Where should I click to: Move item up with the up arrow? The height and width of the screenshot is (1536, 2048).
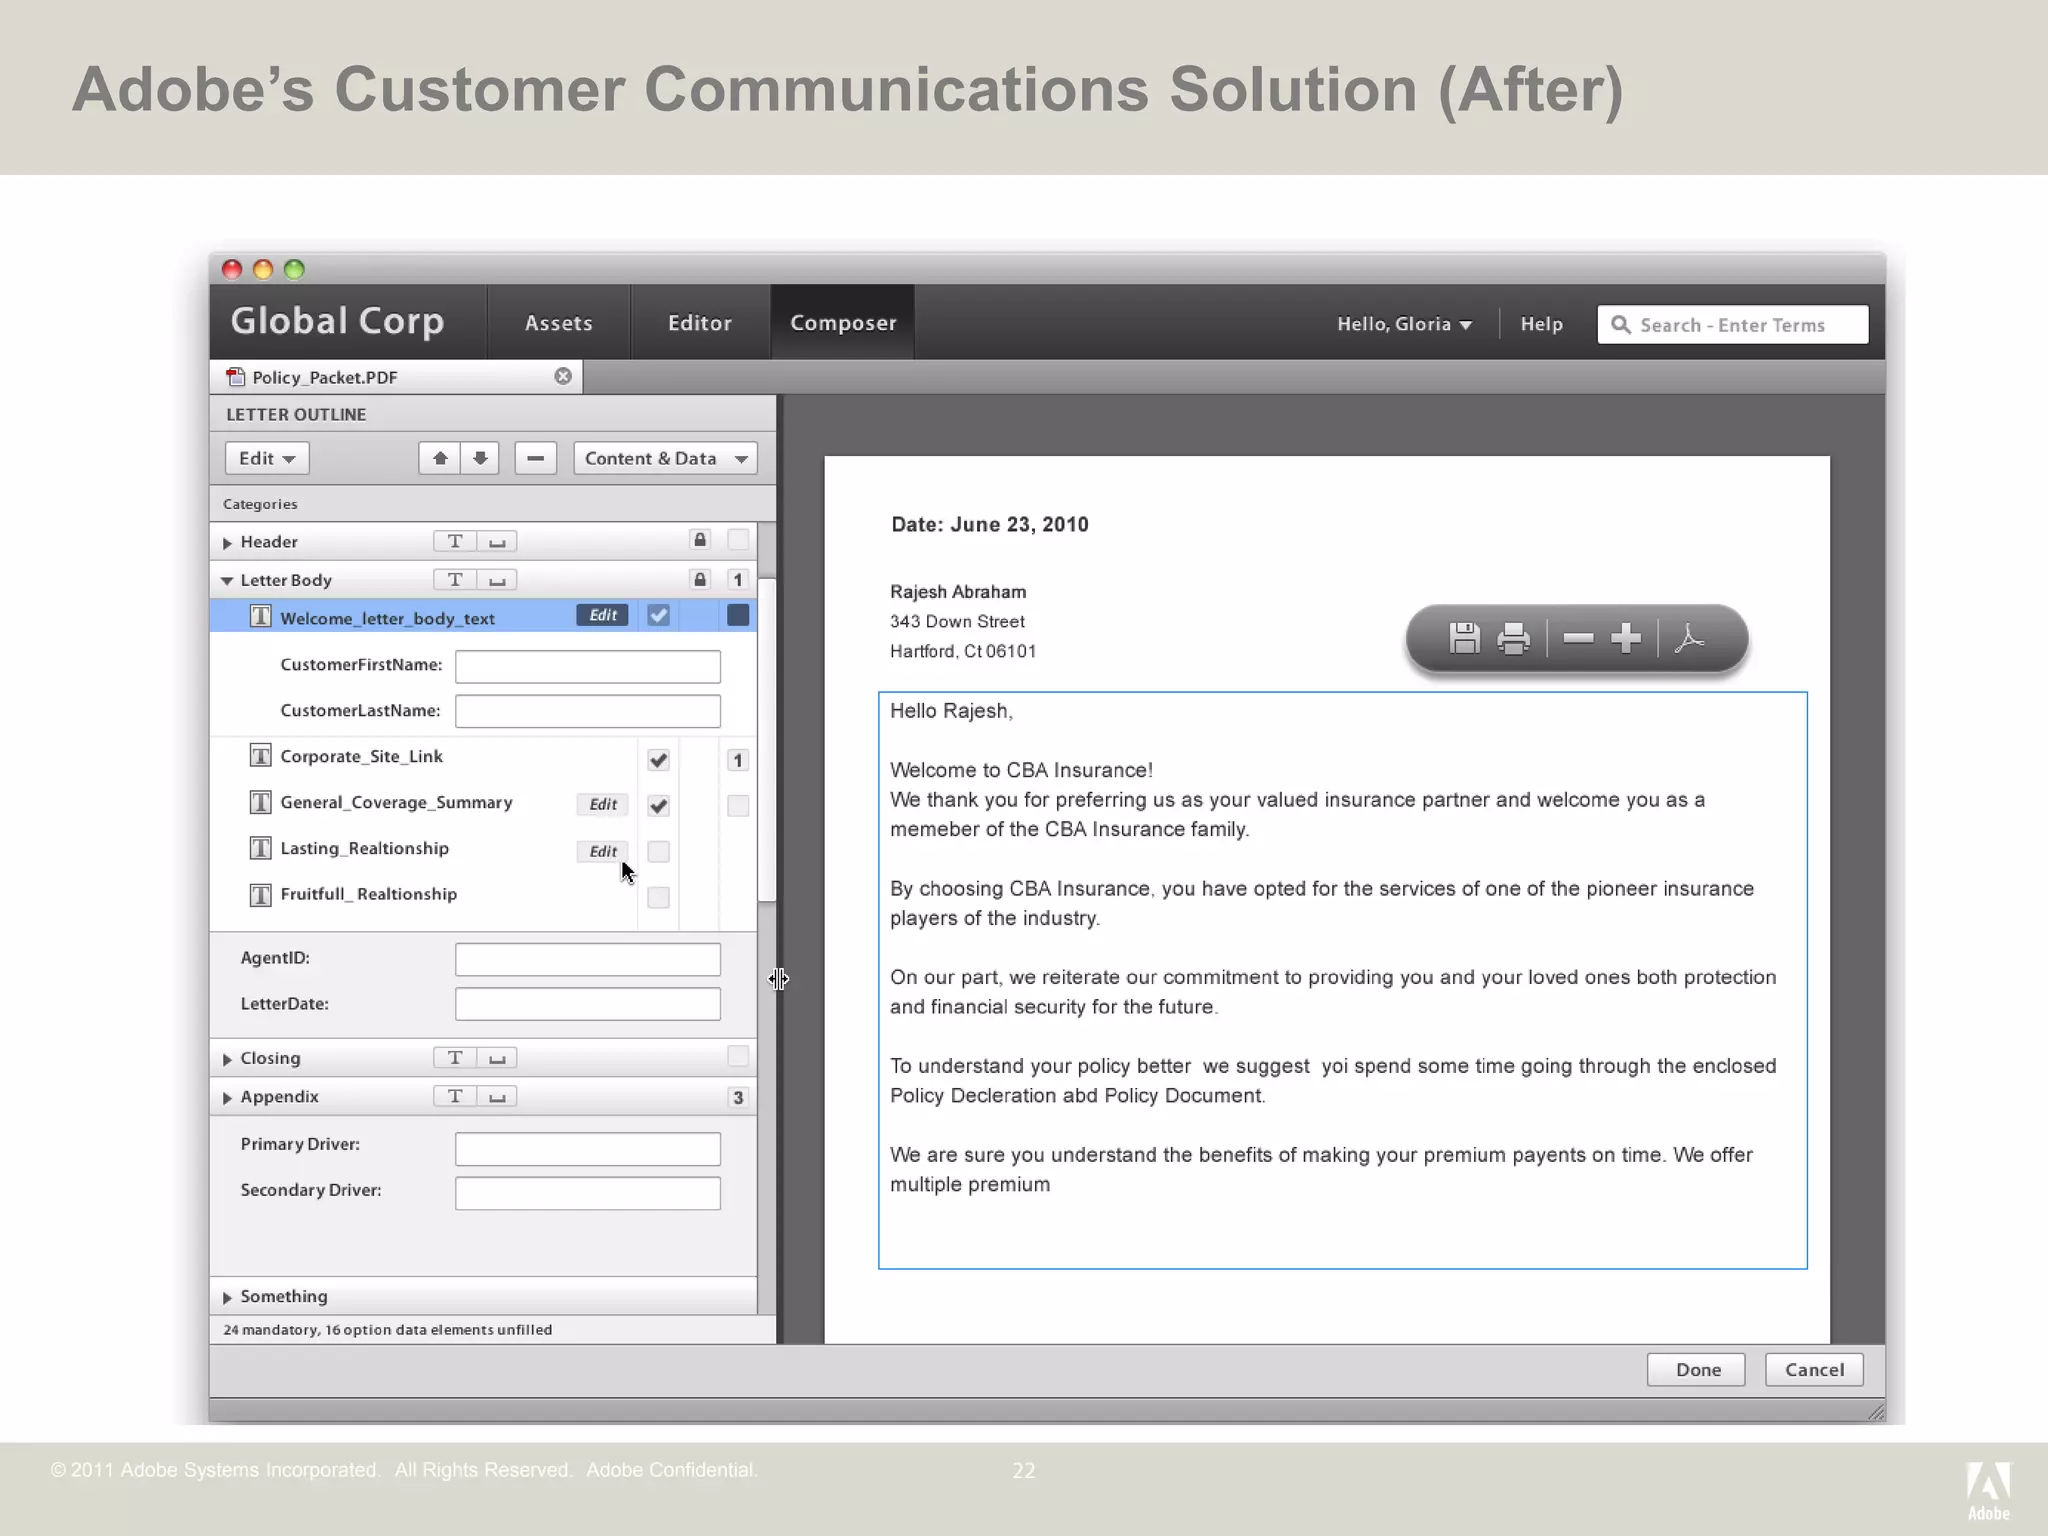click(439, 458)
